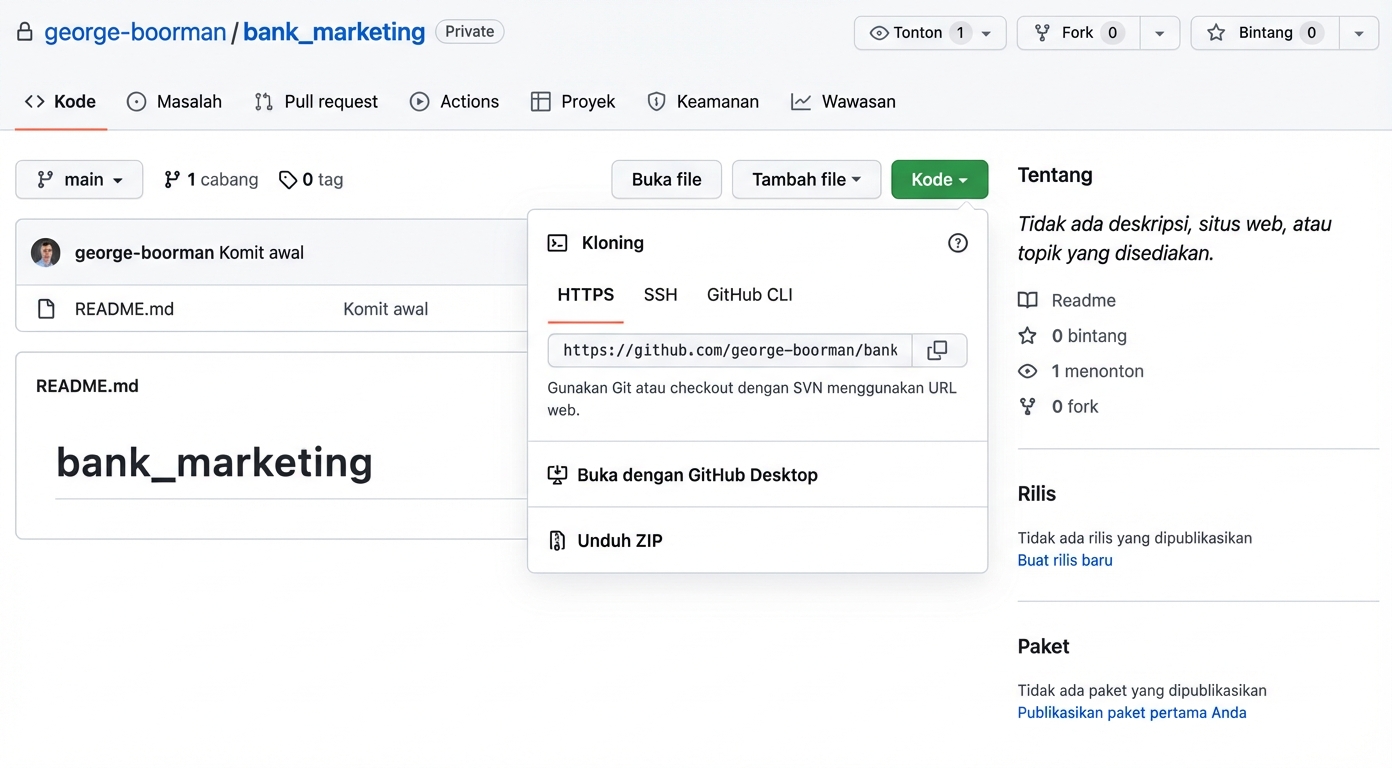Fork the repository with the Fork button
The image size is (1392, 768).
click(x=1078, y=33)
